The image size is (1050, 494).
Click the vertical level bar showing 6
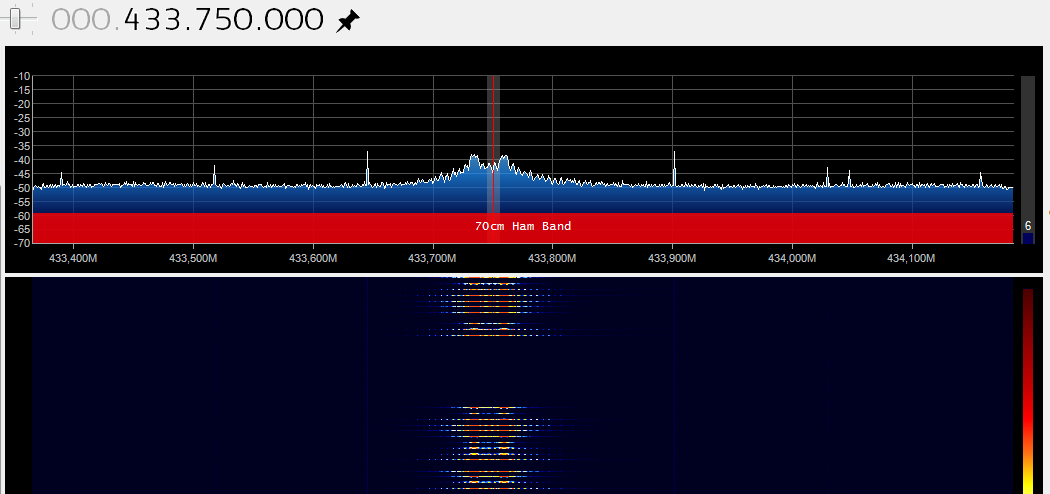coord(1027,160)
